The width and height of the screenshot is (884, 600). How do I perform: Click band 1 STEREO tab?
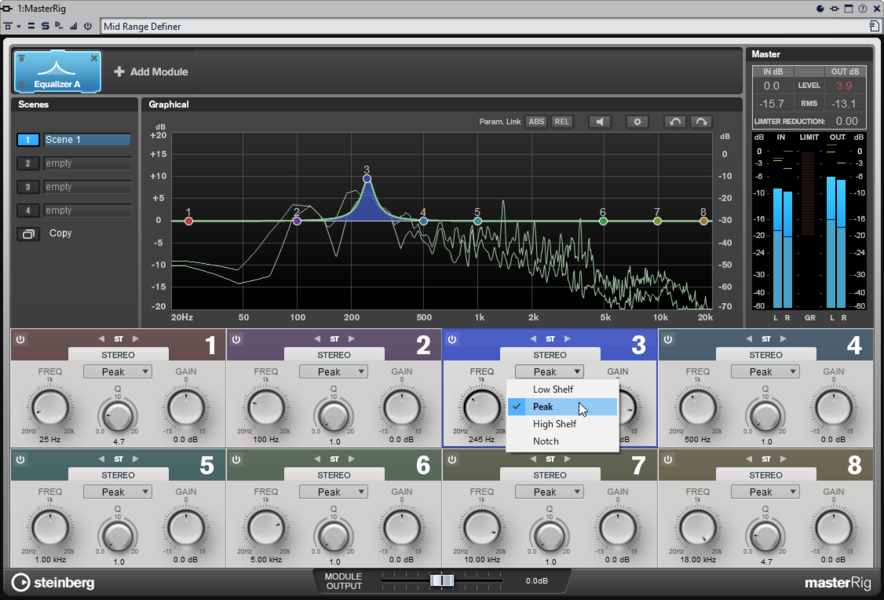click(118, 355)
